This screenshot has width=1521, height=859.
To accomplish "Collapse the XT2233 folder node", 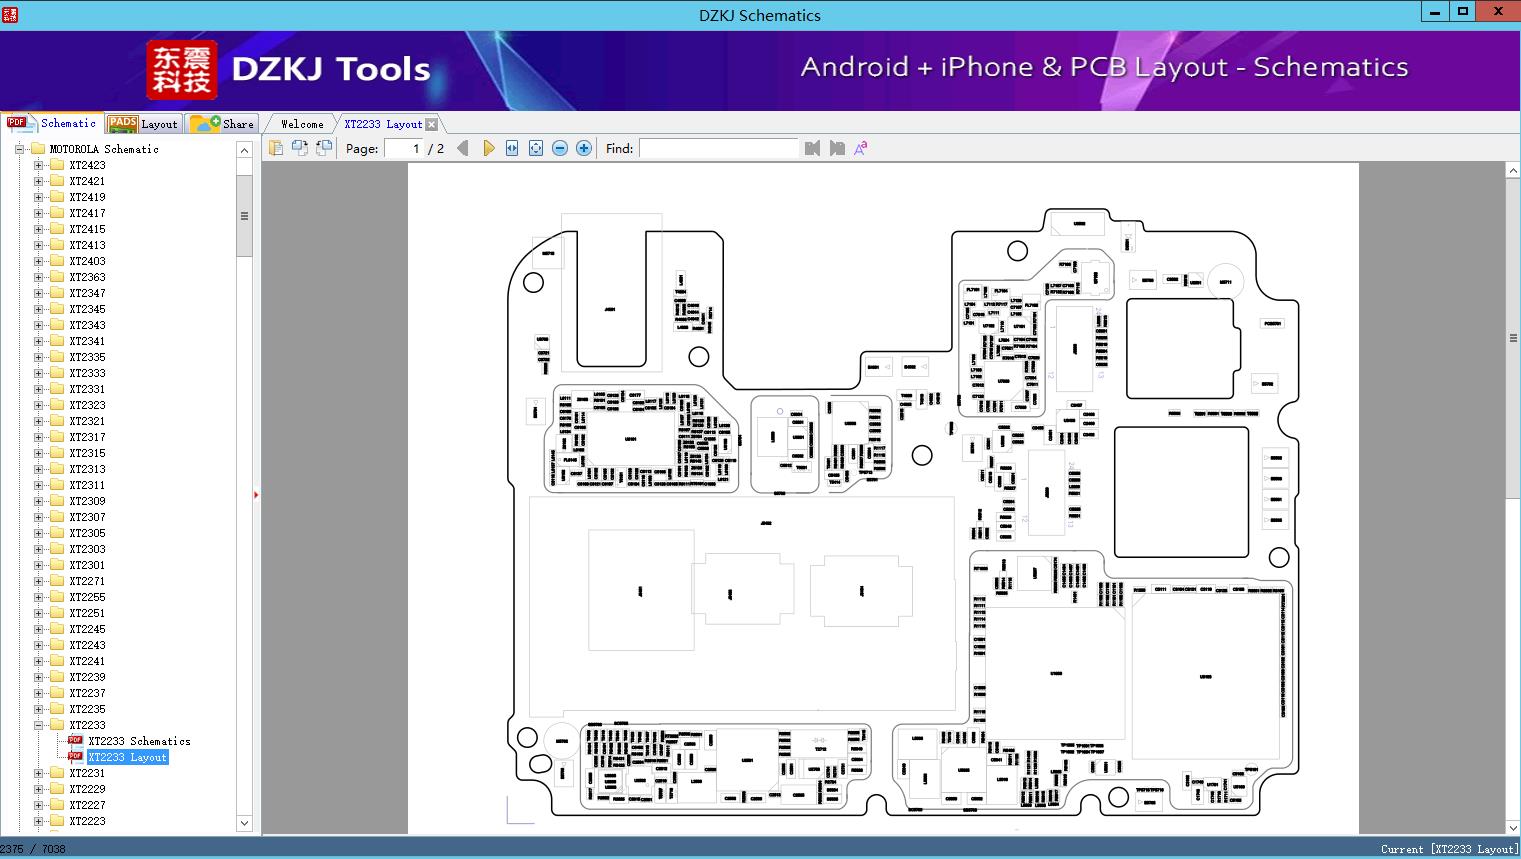I will [38, 725].
